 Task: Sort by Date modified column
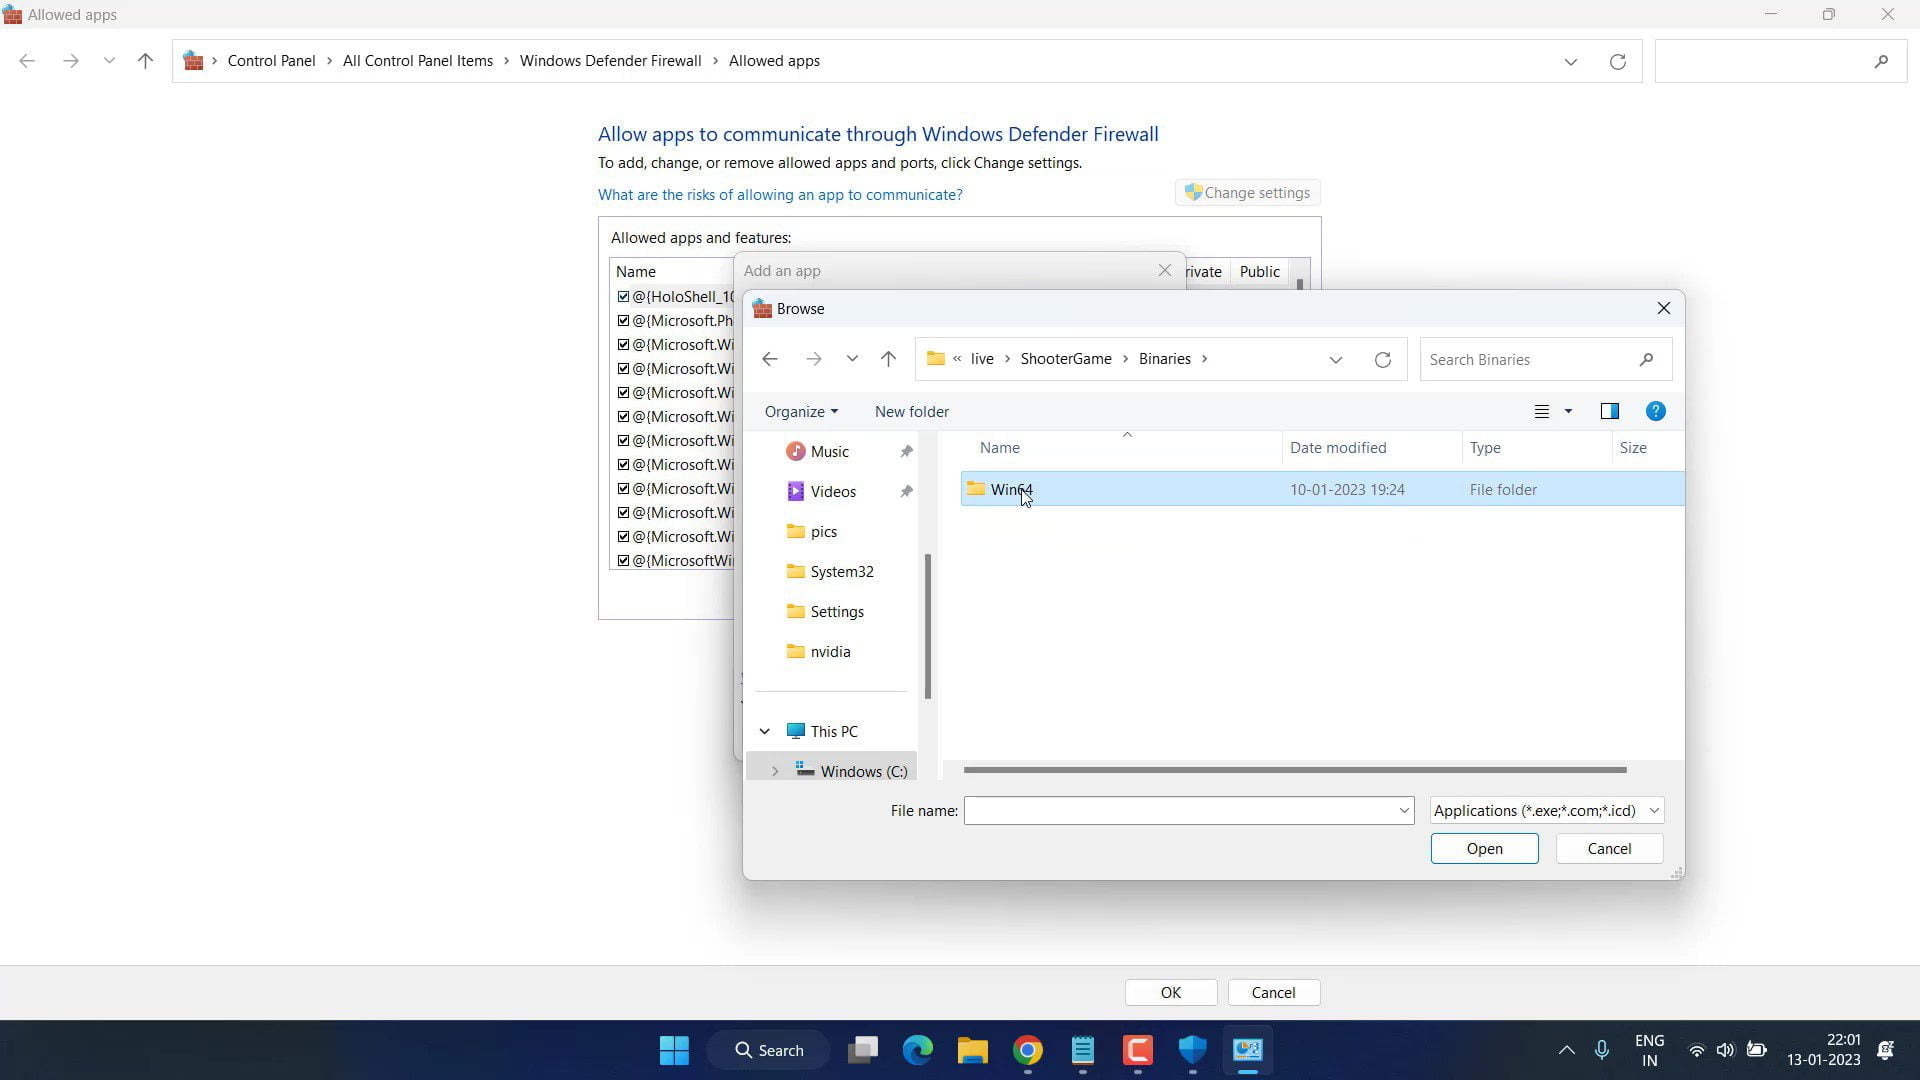pos(1338,448)
